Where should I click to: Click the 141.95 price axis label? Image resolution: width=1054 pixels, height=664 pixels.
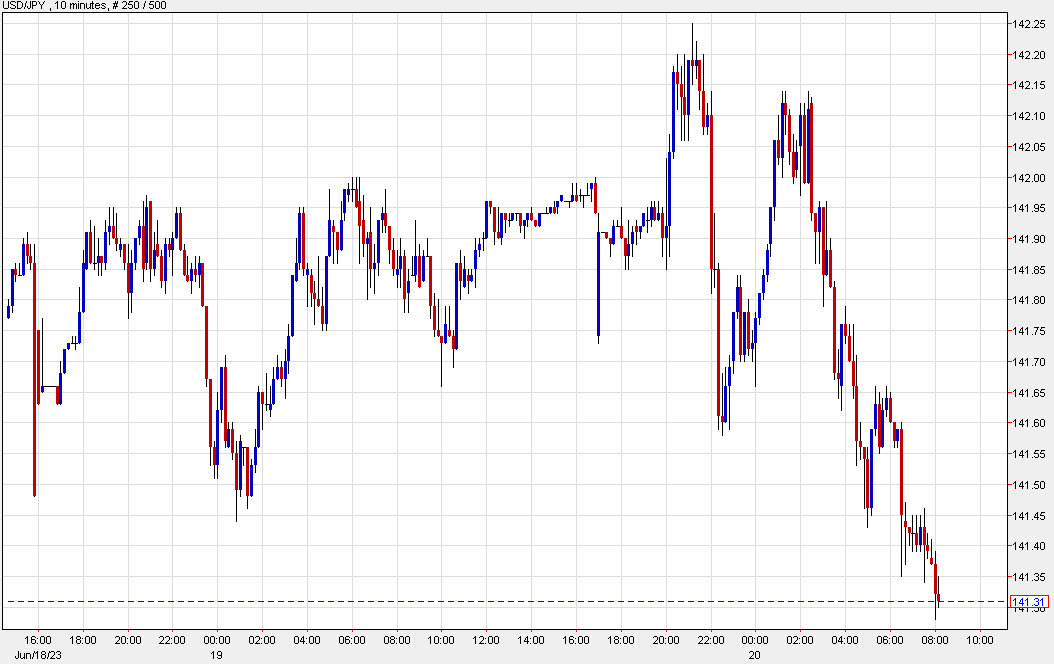coord(1028,209)
